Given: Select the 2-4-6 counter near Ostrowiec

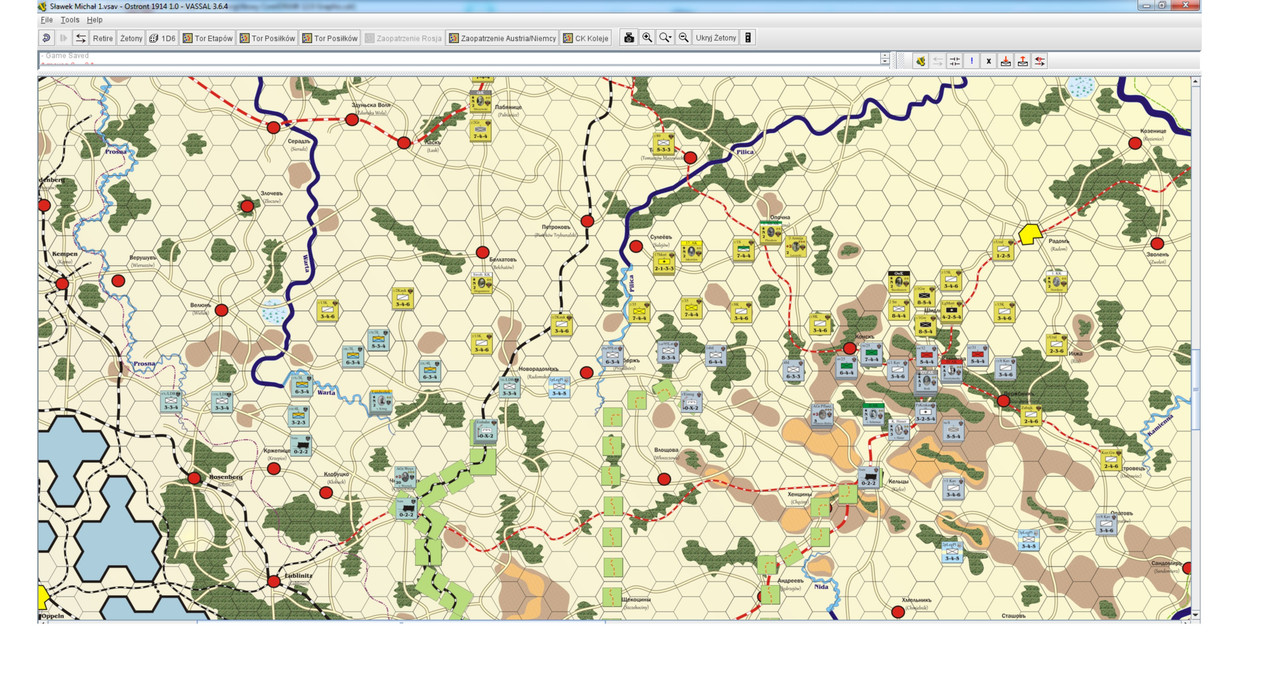Looking at the screenshot, I should pyautogui.click(x=1110, y=459).
